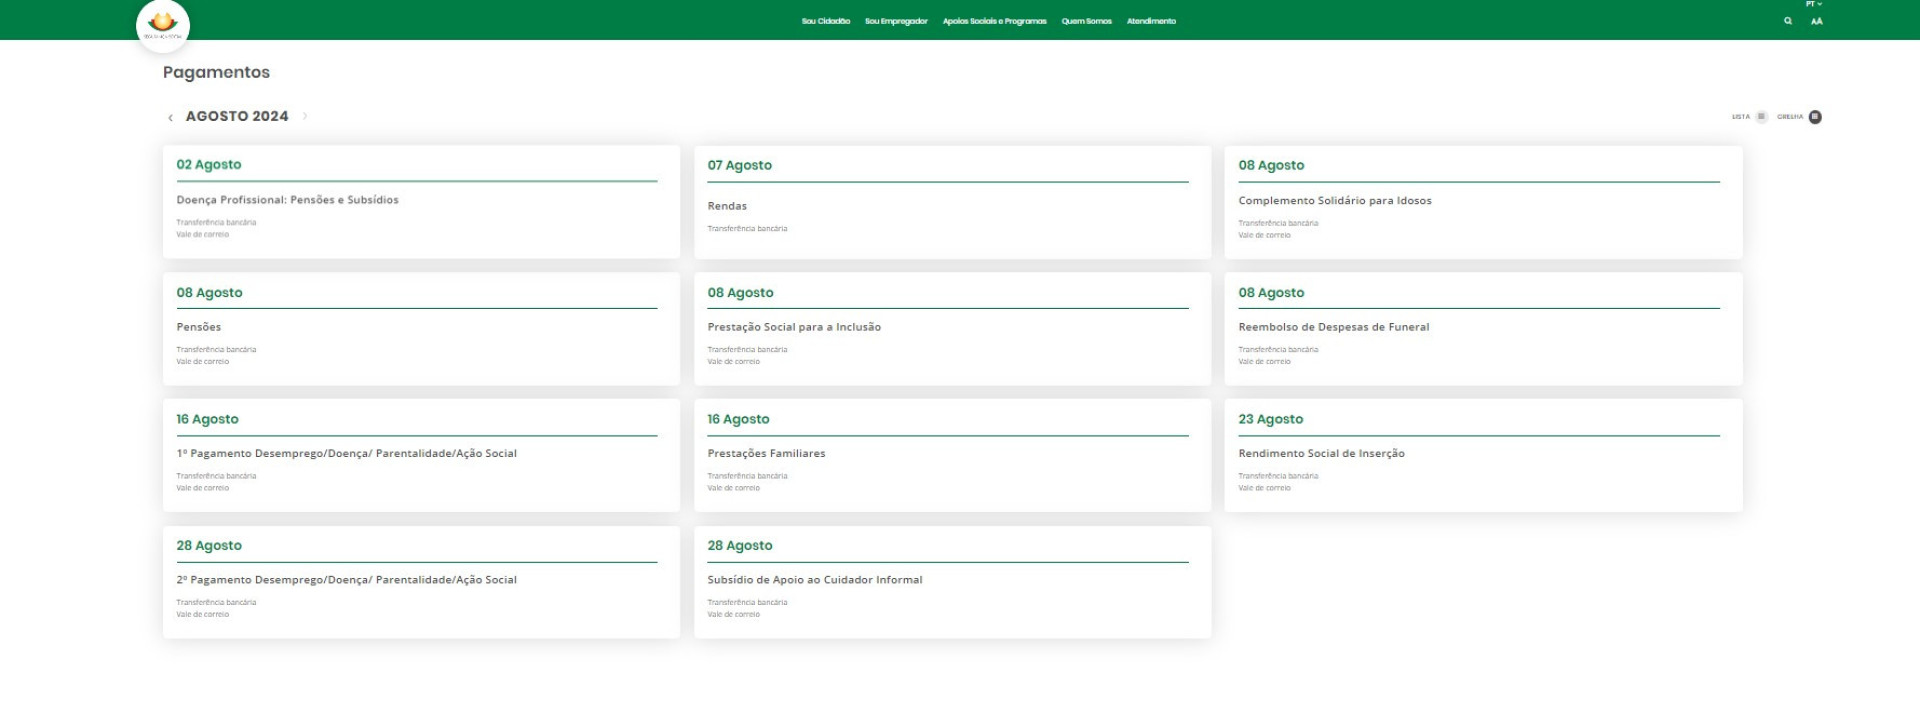Open Rendimento Social de Inserção card
The image size is (1920, 726).
point(1483,455)
